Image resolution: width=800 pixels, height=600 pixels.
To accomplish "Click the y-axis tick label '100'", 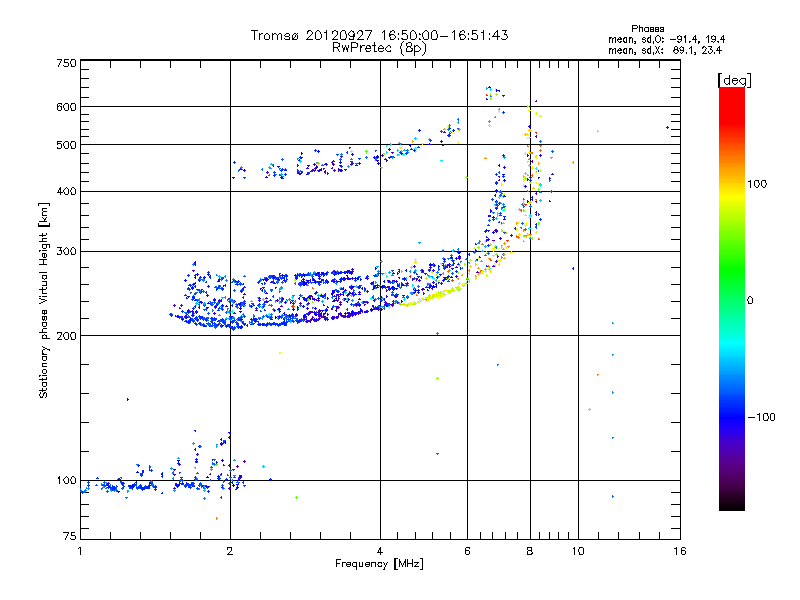I will point(67,481).
